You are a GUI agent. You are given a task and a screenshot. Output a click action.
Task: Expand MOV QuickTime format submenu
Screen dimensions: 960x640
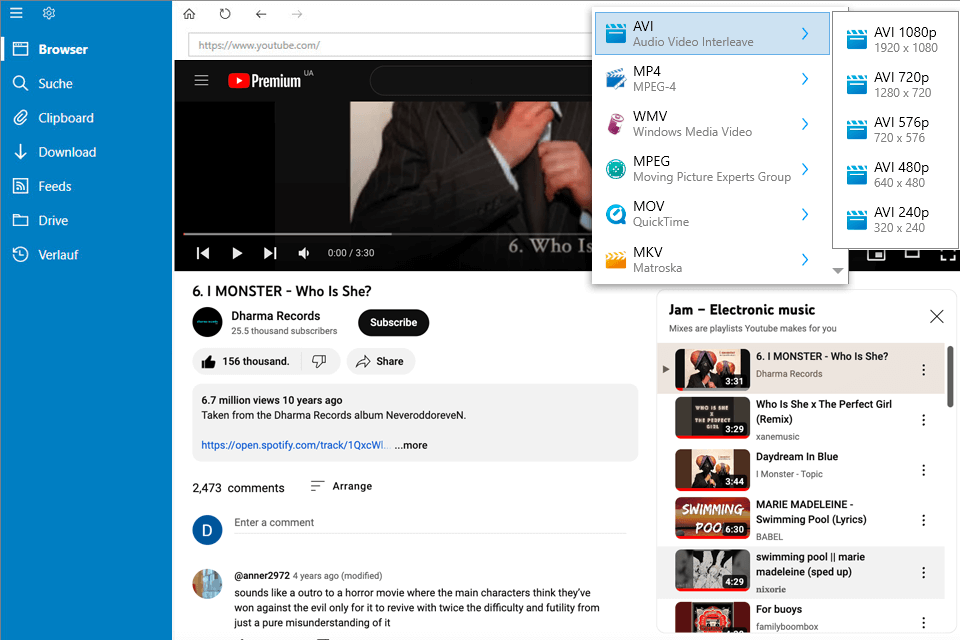tap(712, 214)
